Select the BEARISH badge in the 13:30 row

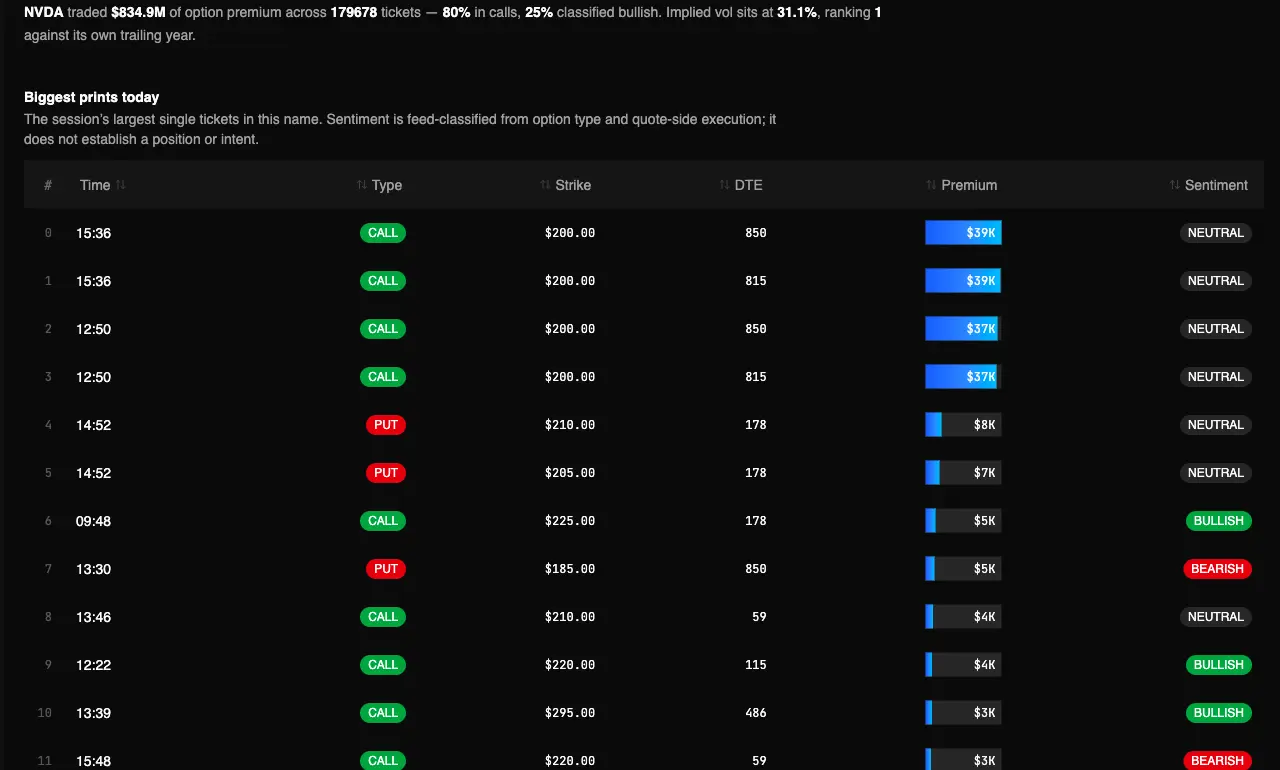pyautogui.click(x=1217, y=569)
